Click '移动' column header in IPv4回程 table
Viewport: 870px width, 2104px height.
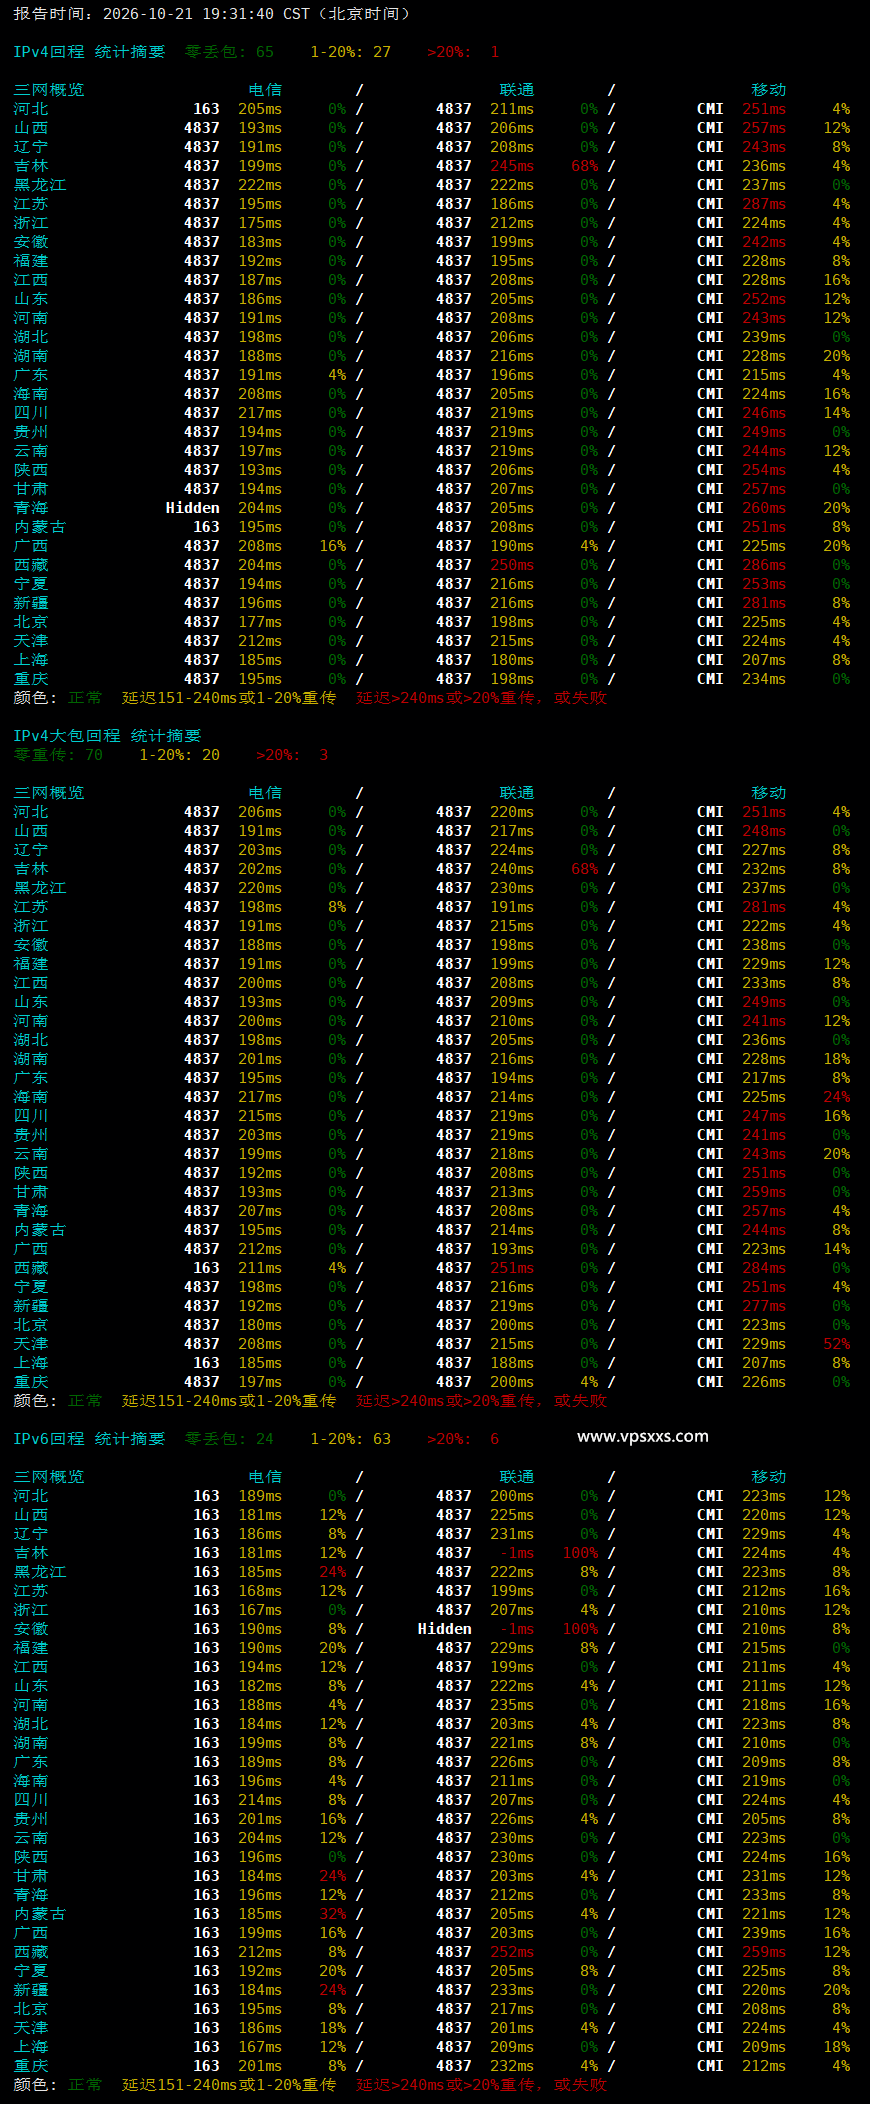(x=769, y=90)
